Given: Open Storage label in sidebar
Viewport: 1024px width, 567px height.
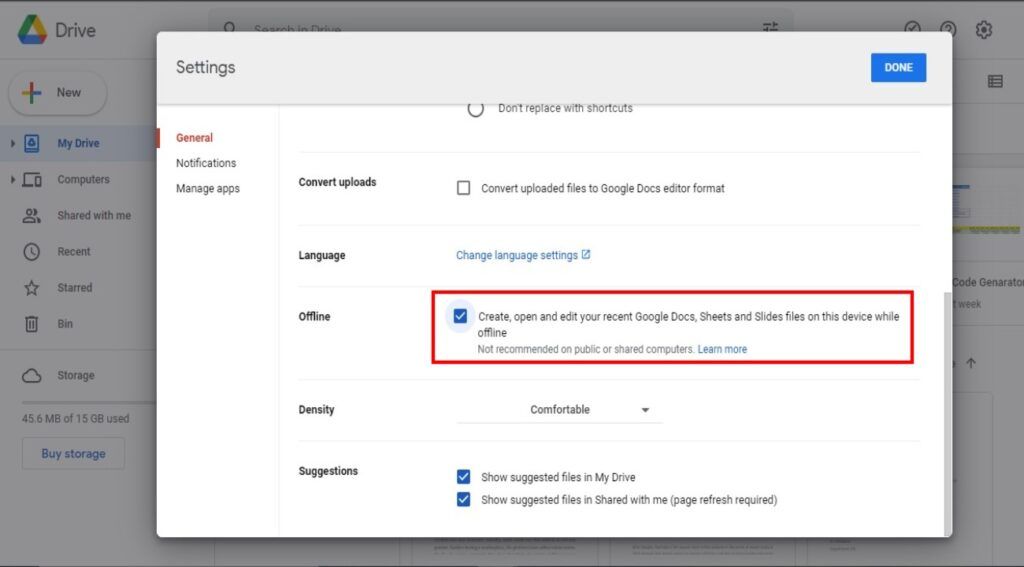Looking at the screenshot, I should (76, 376).
